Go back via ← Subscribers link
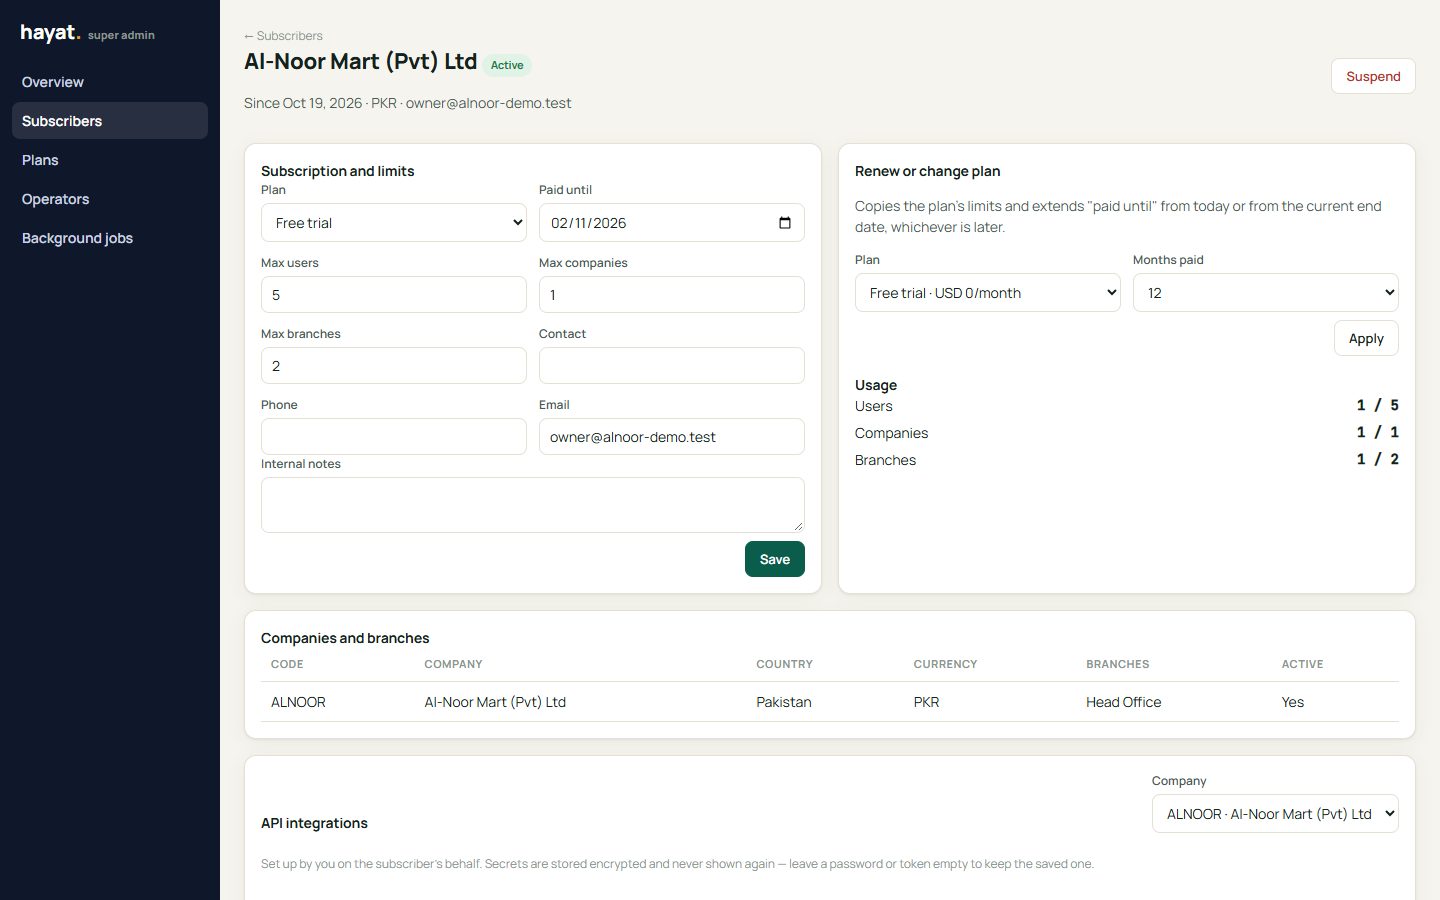 [x=283, y=36]
